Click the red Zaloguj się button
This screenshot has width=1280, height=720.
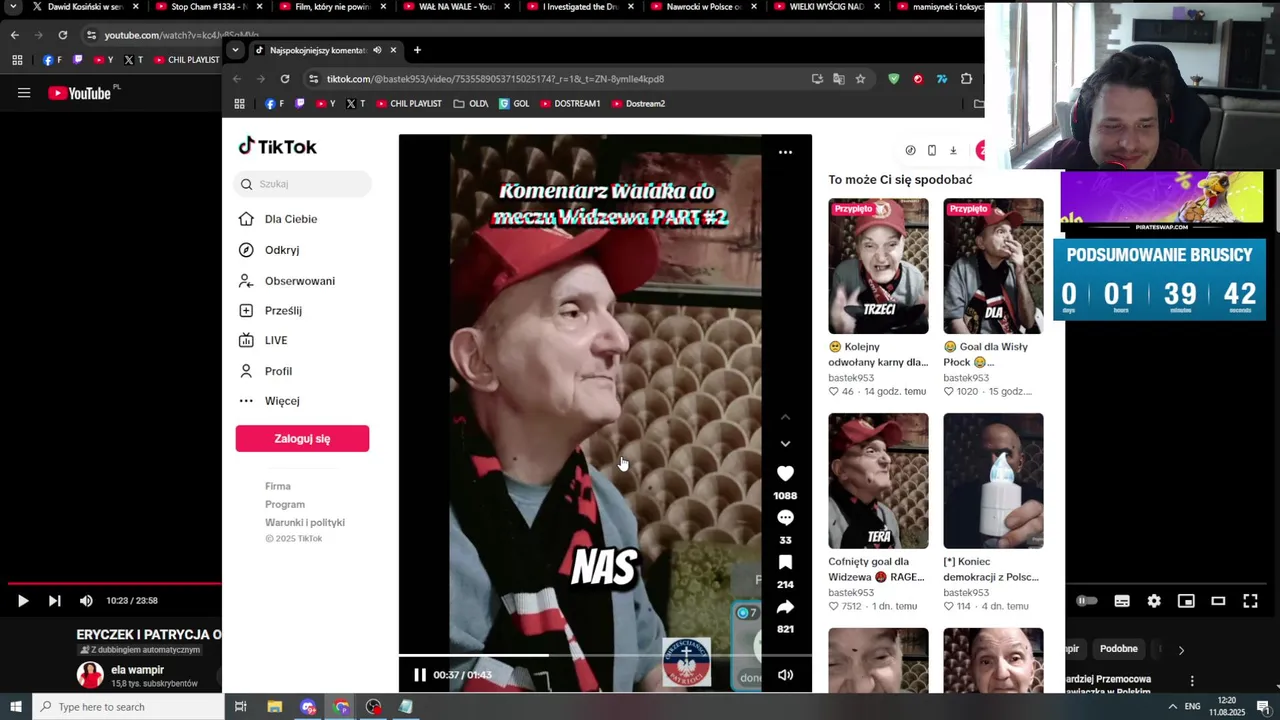302,438
